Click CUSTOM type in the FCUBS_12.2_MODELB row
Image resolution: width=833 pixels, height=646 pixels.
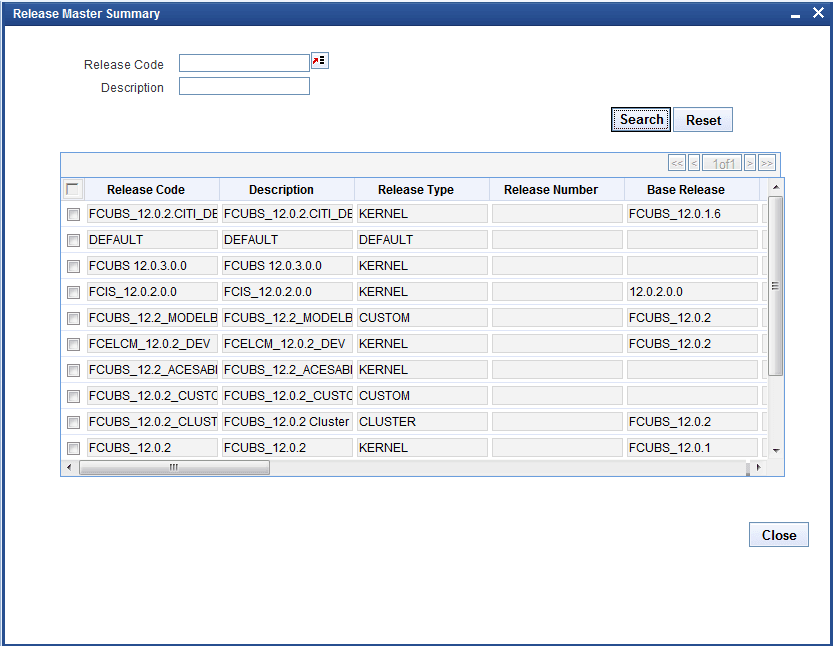[422, 318]
